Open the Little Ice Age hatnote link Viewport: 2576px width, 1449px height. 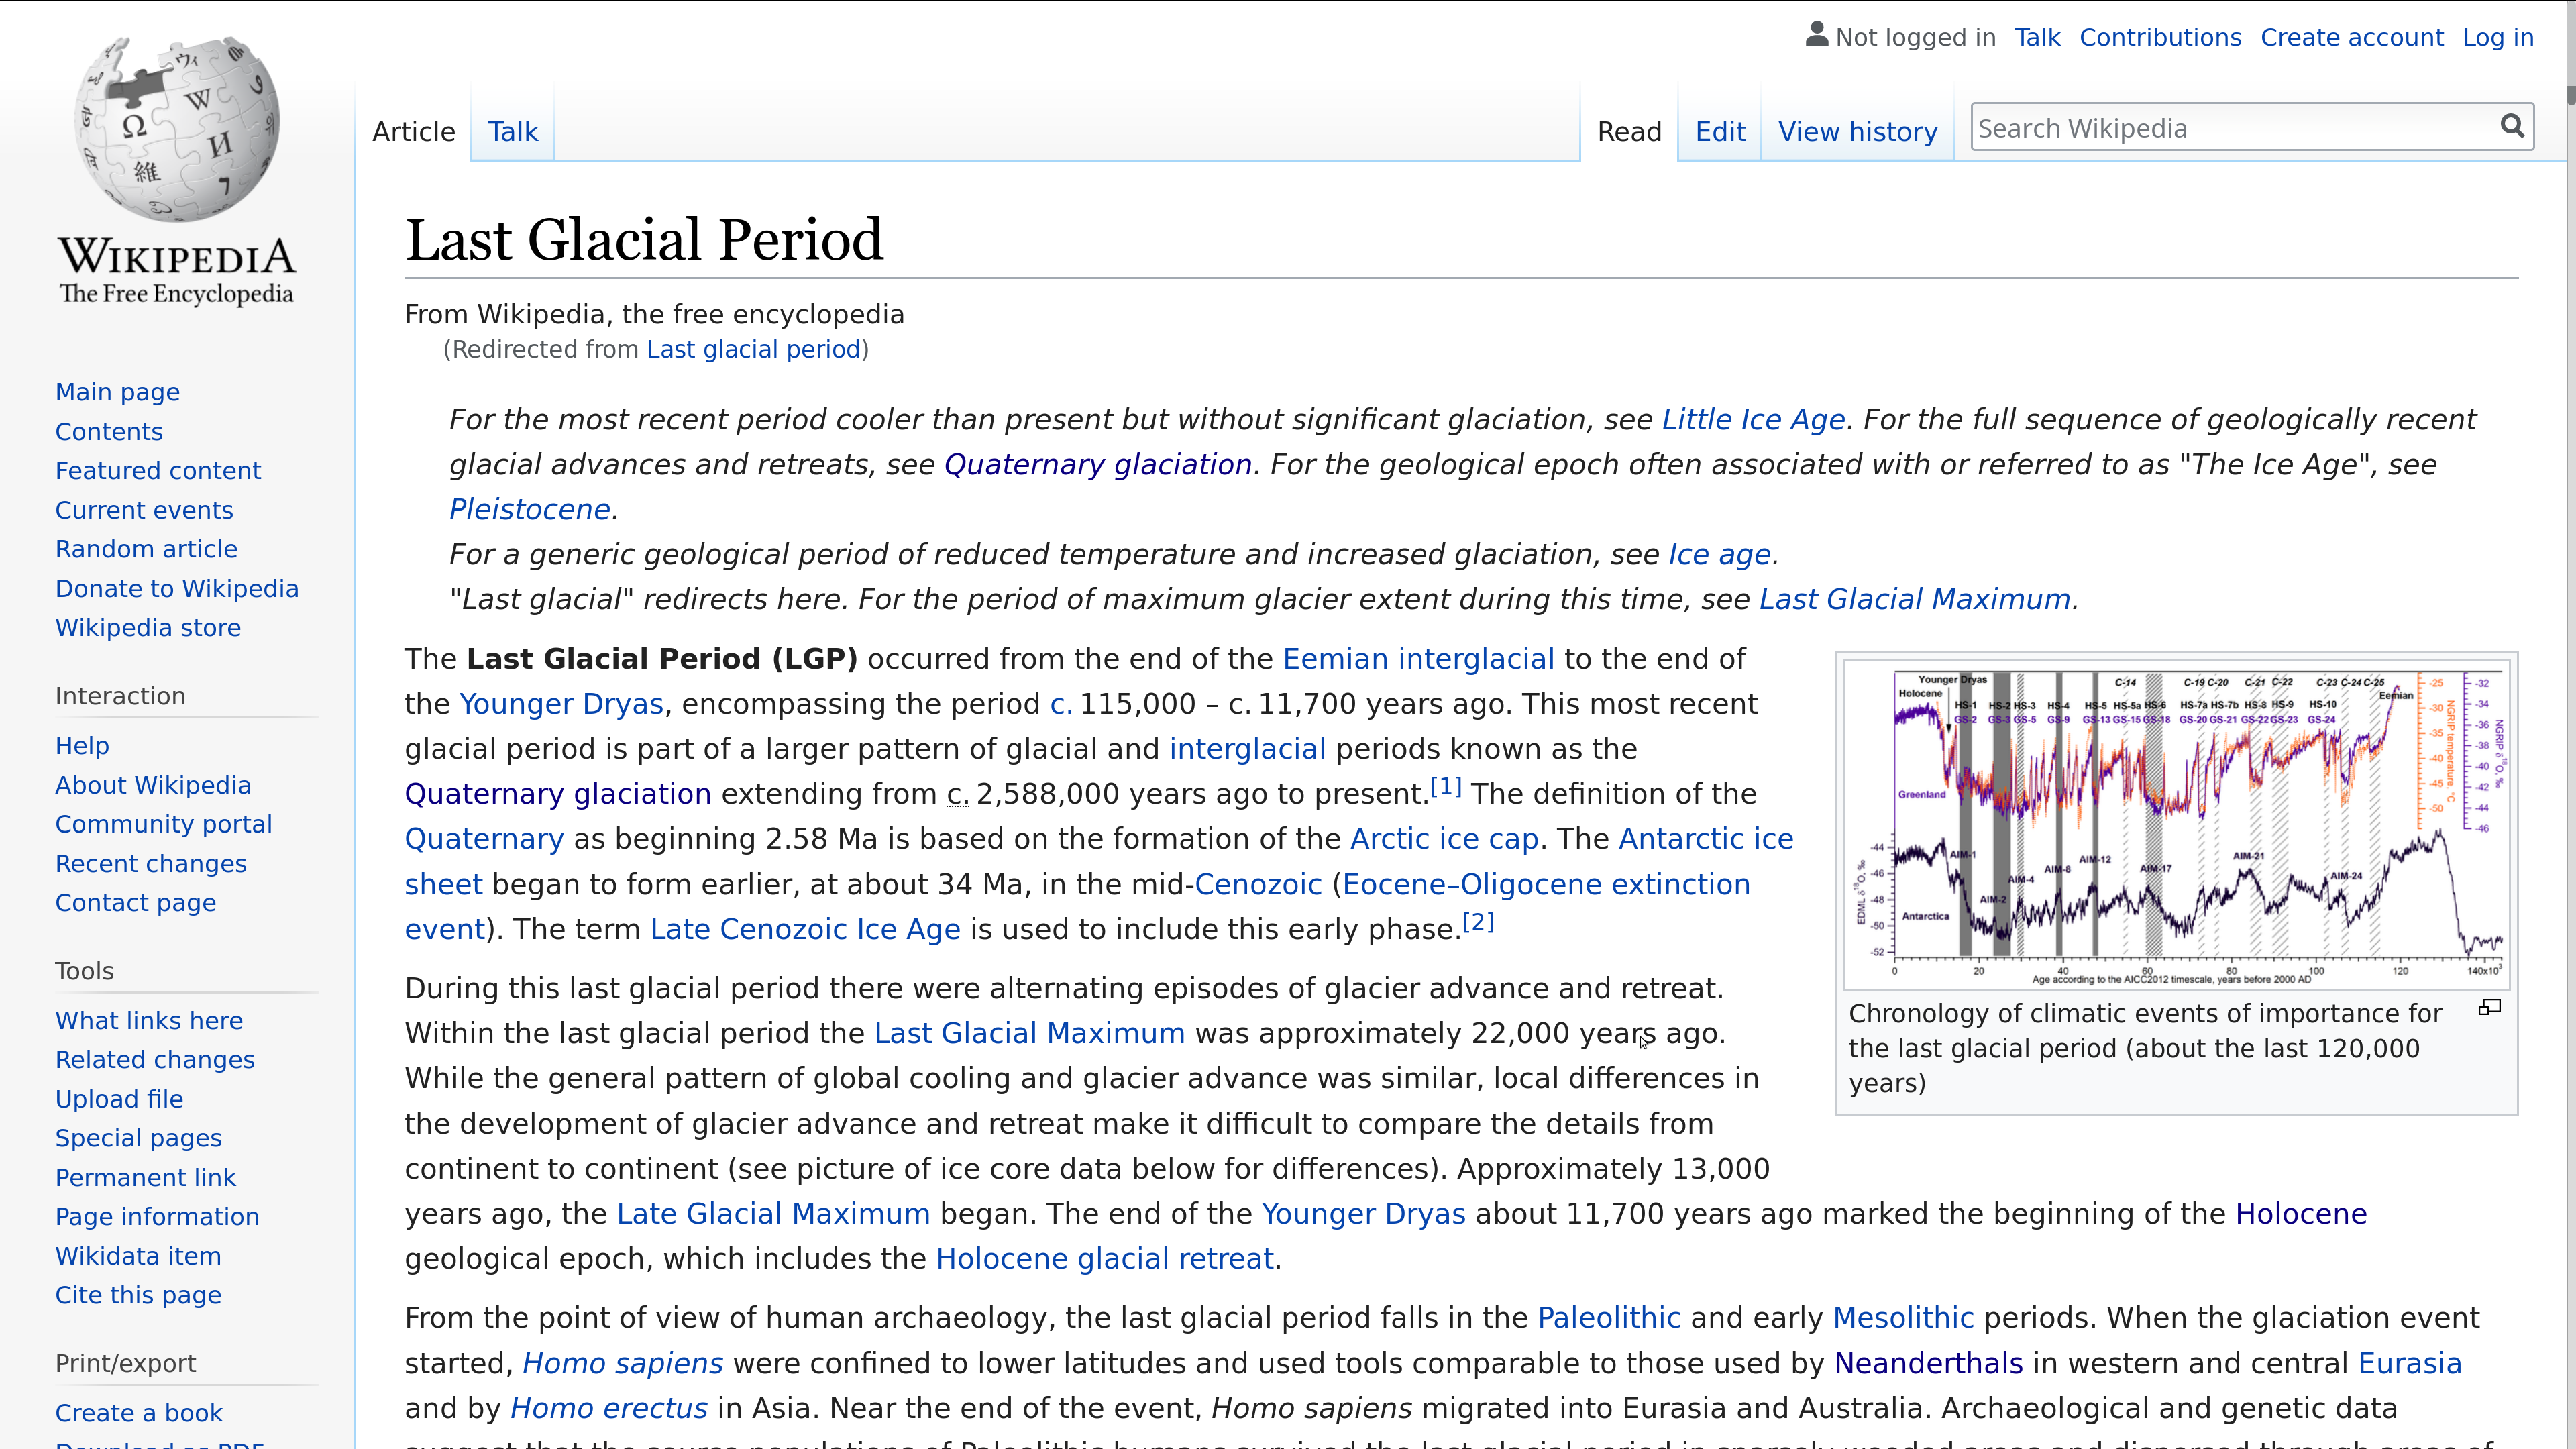click(x=1753, y=419)
